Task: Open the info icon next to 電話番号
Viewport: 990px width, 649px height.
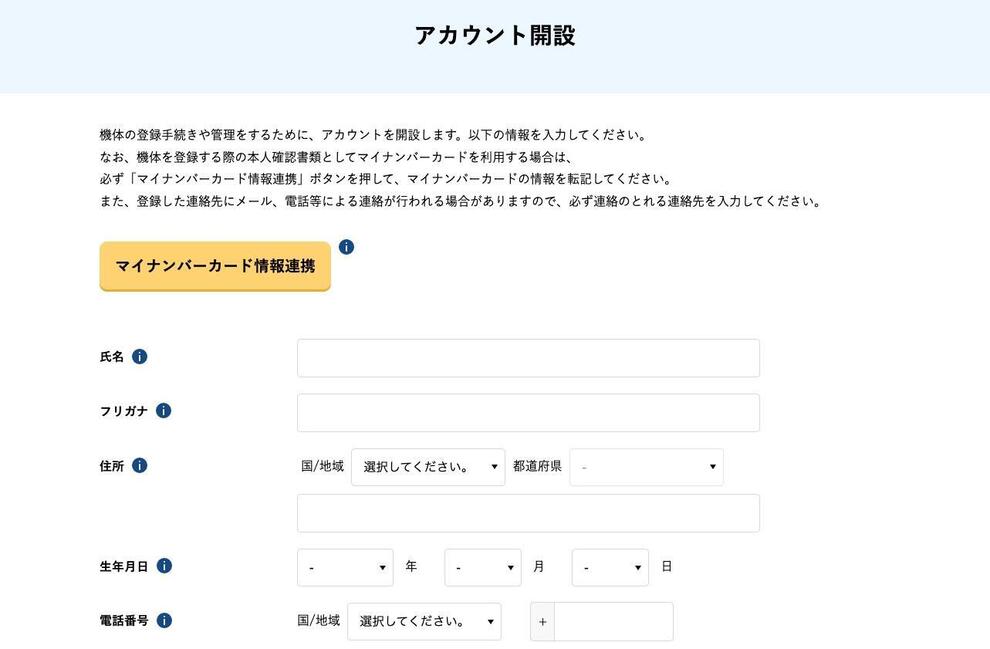Action: click(x=164, y=621)
